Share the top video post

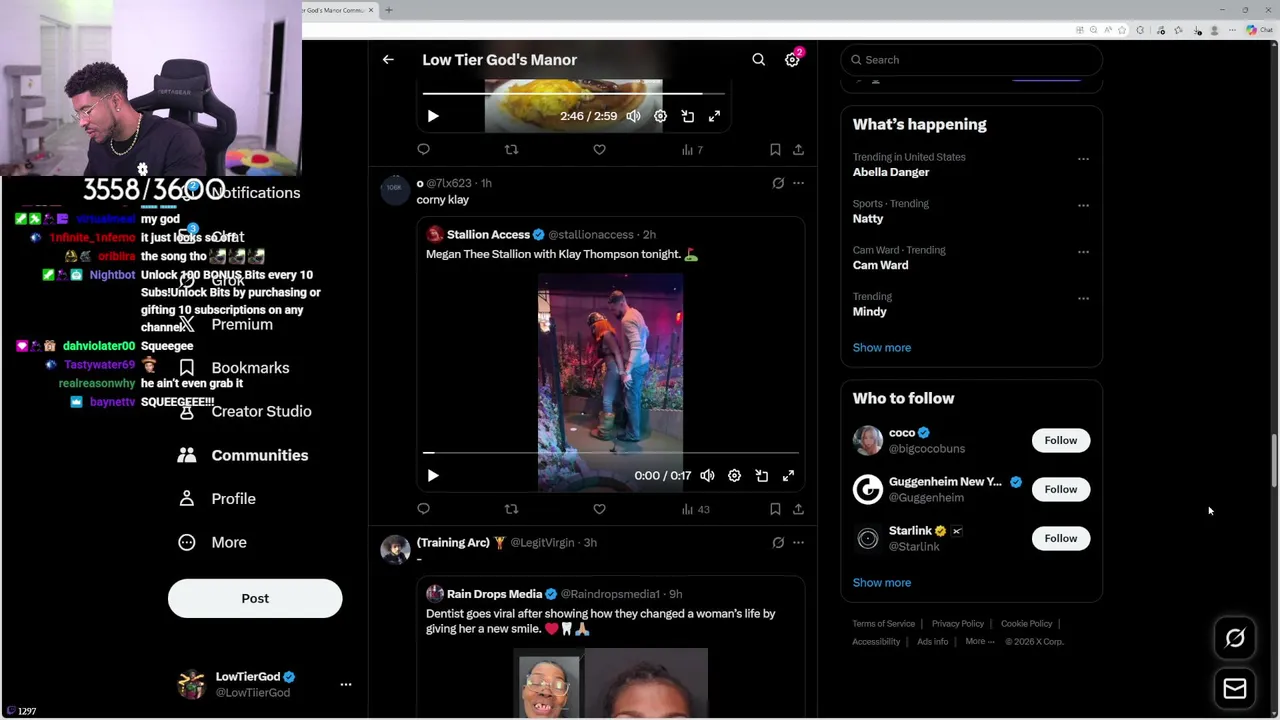click(798, 149)
